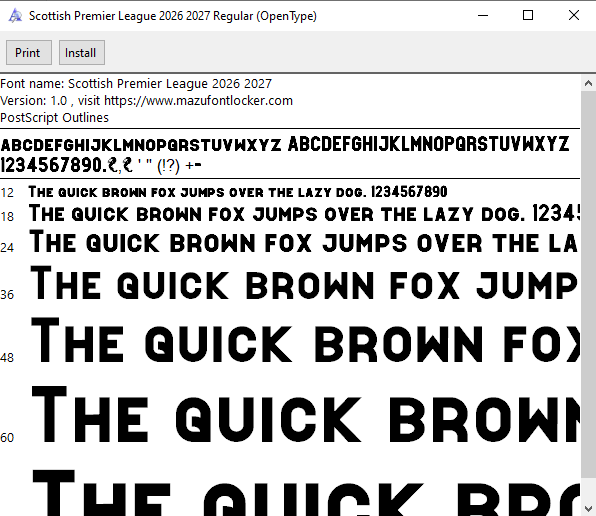Click the size 36 sample sentence
The image size is (596, 516).
point(304,284)
